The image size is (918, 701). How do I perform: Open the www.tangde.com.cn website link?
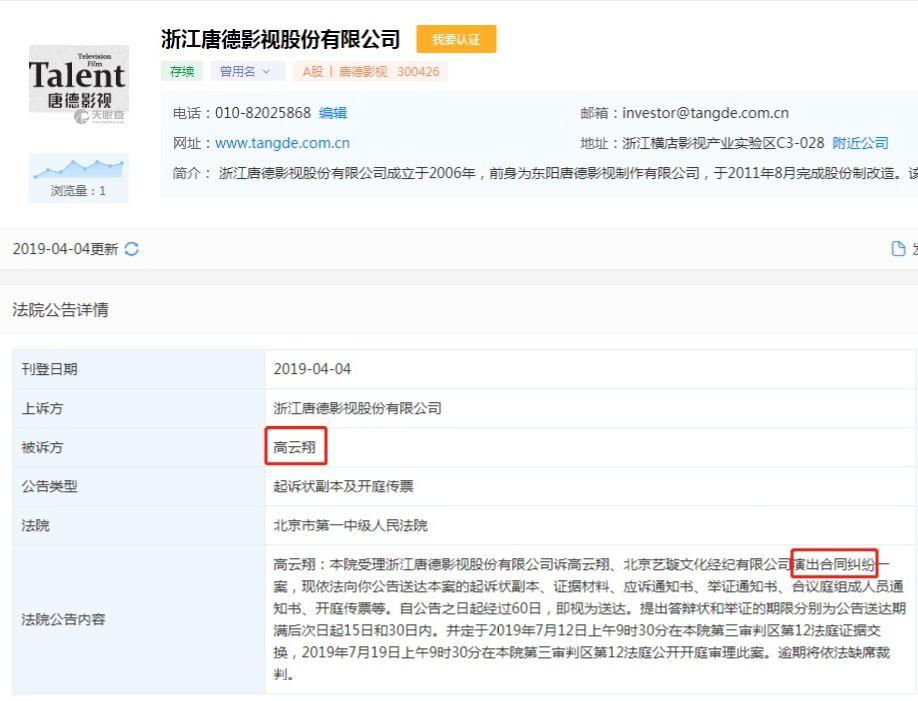(x=282, y=143)
